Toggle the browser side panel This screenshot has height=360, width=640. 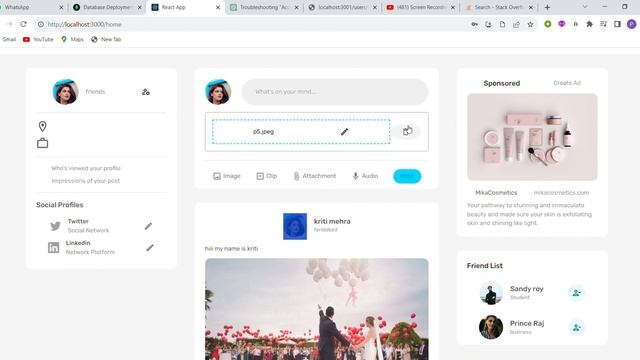(x=617, y=24)
